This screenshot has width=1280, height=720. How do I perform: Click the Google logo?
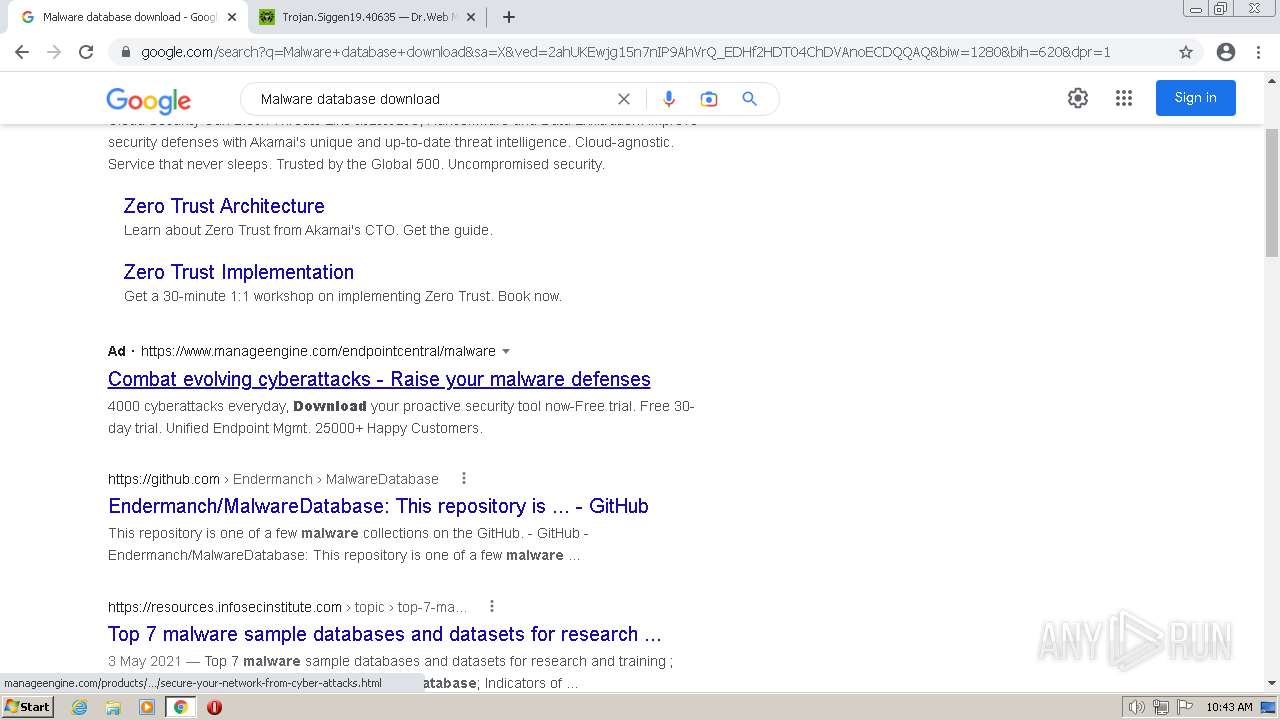pos(148,100)
